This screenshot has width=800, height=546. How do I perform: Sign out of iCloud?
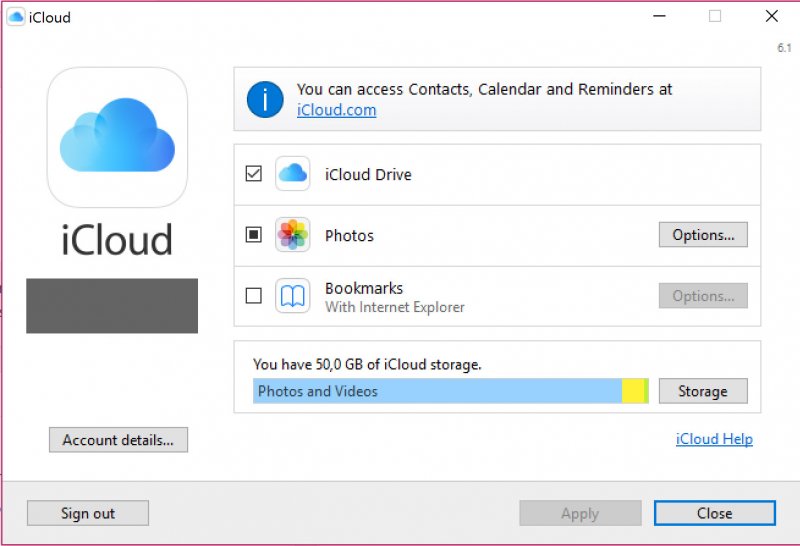click(x=88, y=513)
